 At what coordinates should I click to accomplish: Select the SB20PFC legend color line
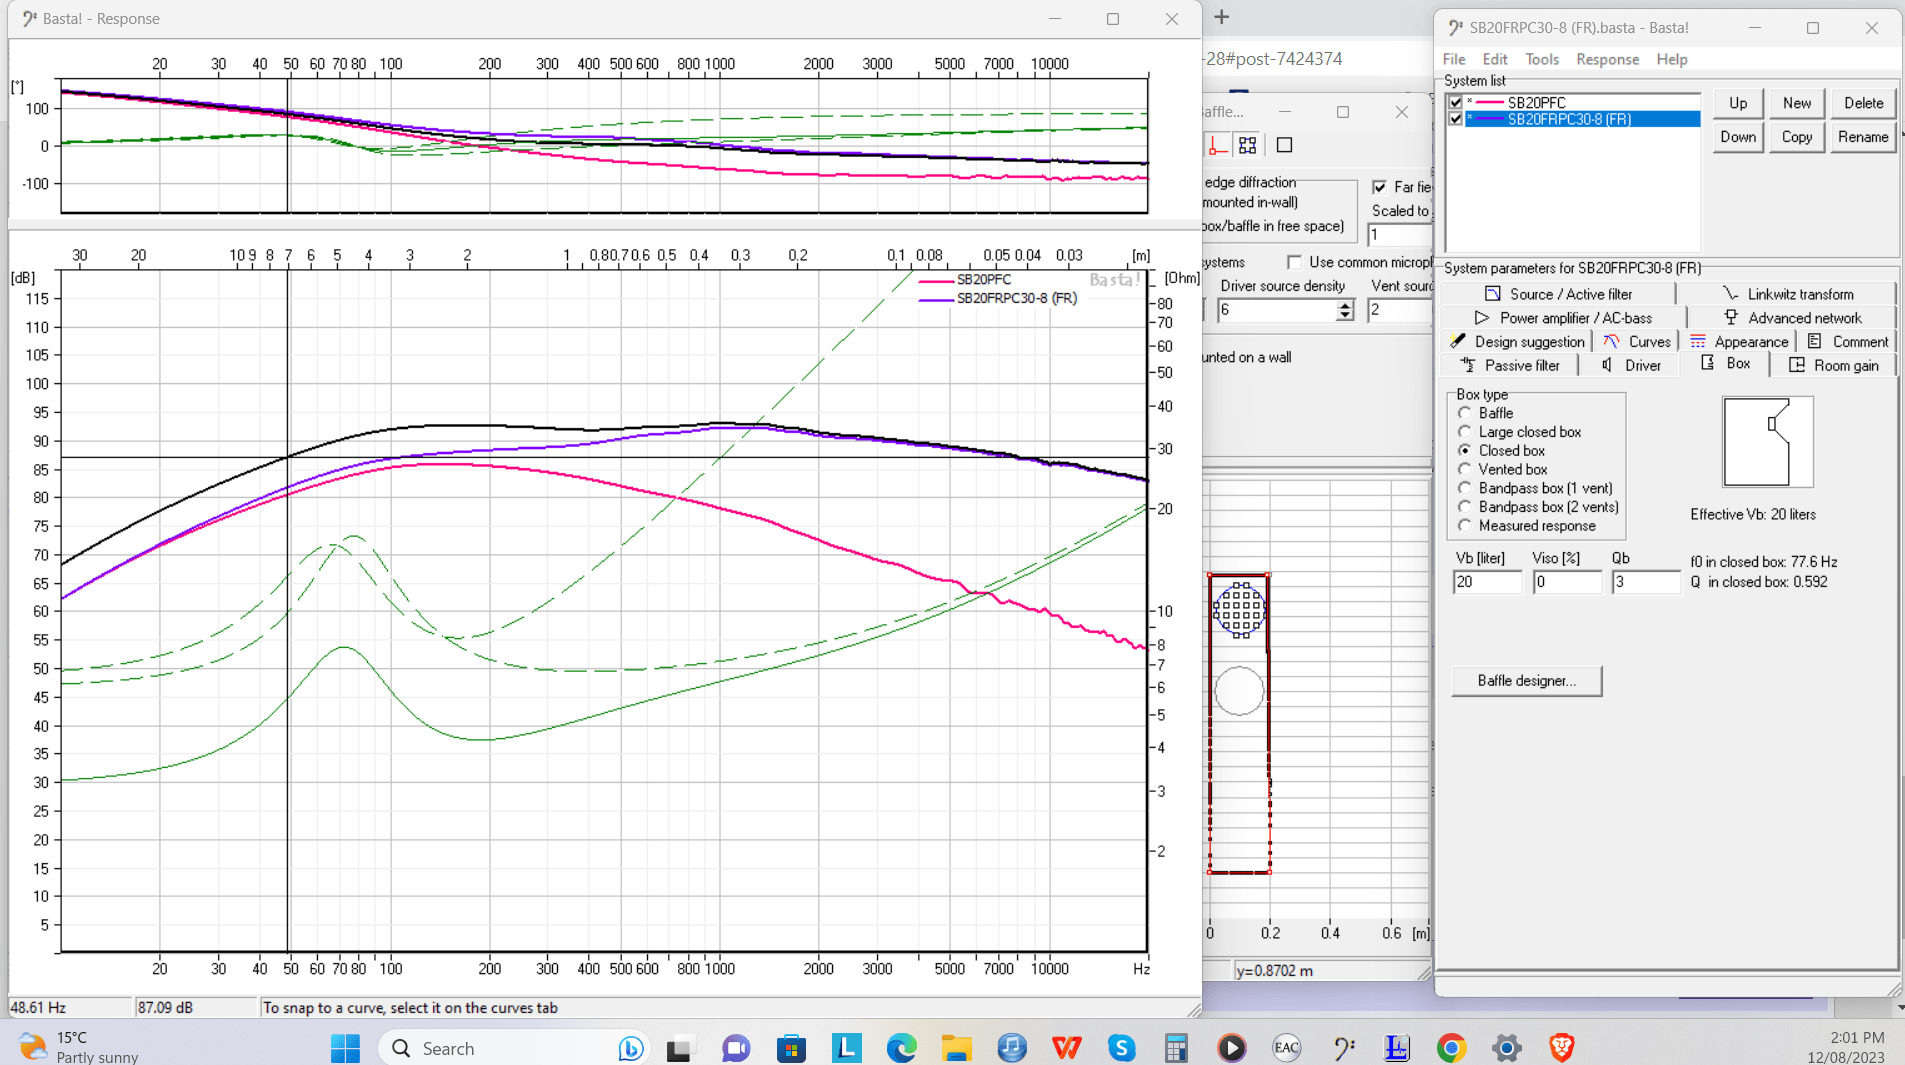pos(935,281)
